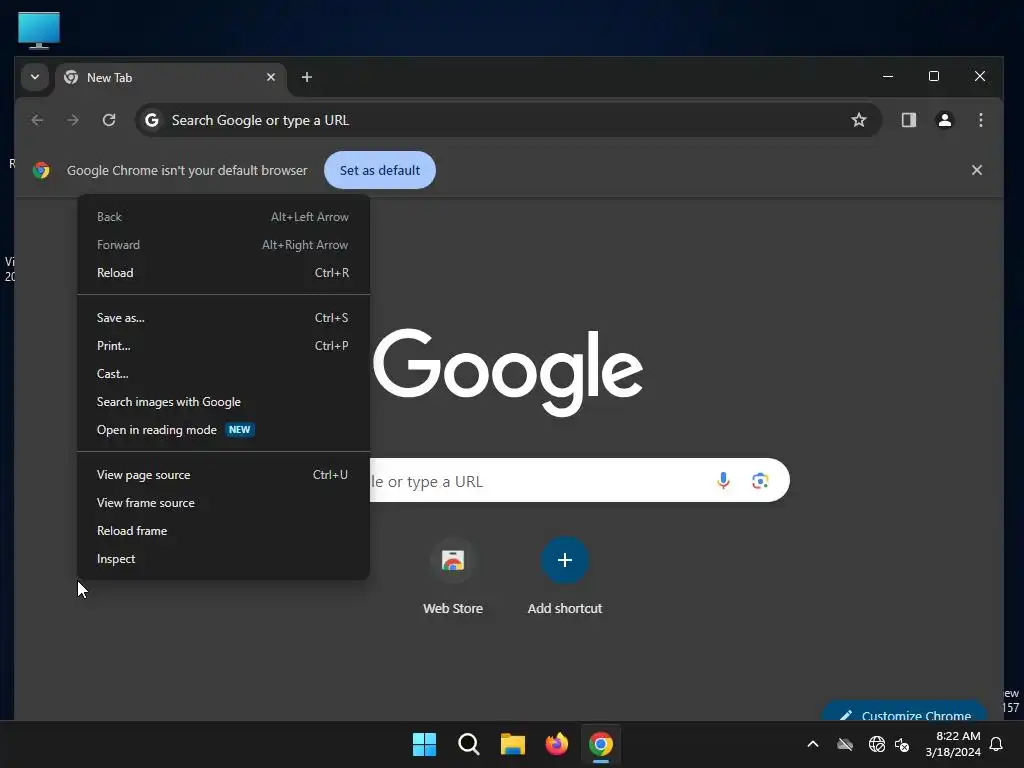Choose View page source
The height and width of the screenshot is (768, 1024).
click(x=223, y=475)
